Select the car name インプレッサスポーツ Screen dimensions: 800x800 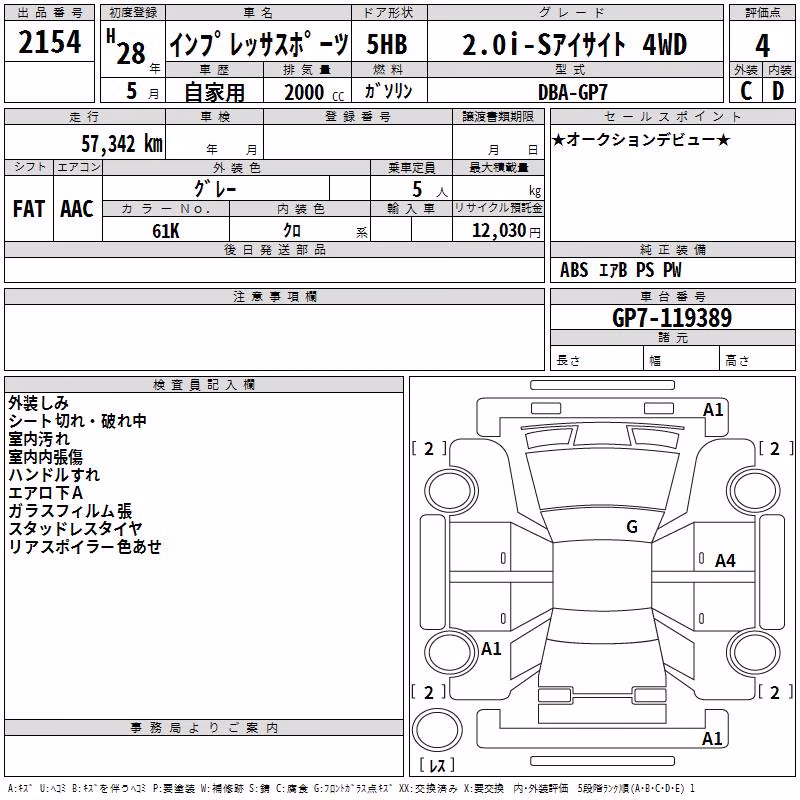(x=259, y=44)
